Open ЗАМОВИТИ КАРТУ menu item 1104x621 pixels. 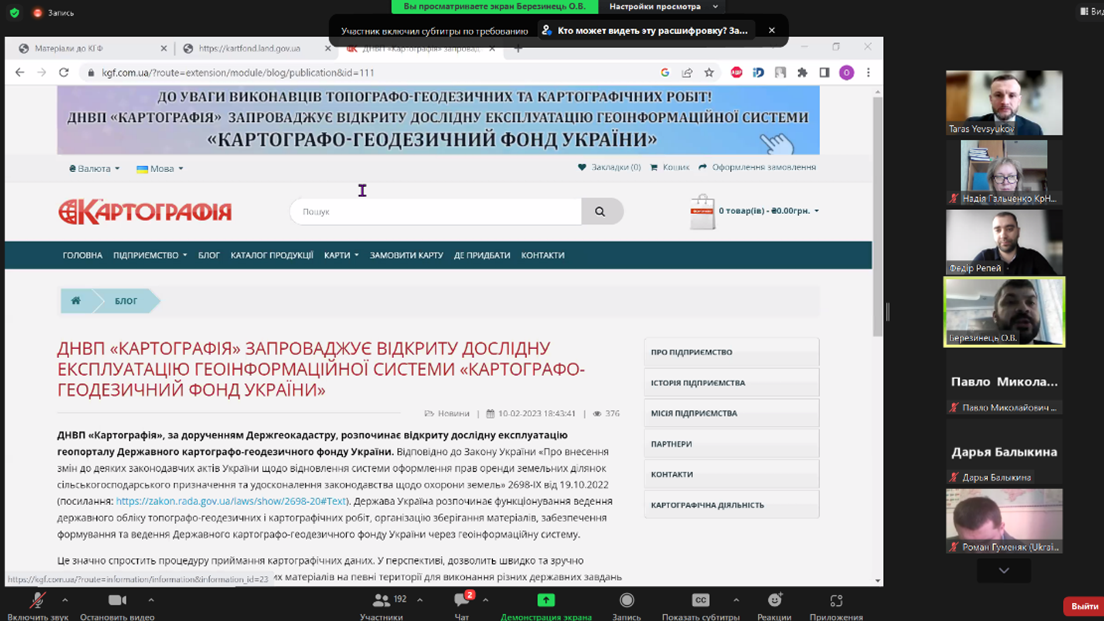pos(406,255)
